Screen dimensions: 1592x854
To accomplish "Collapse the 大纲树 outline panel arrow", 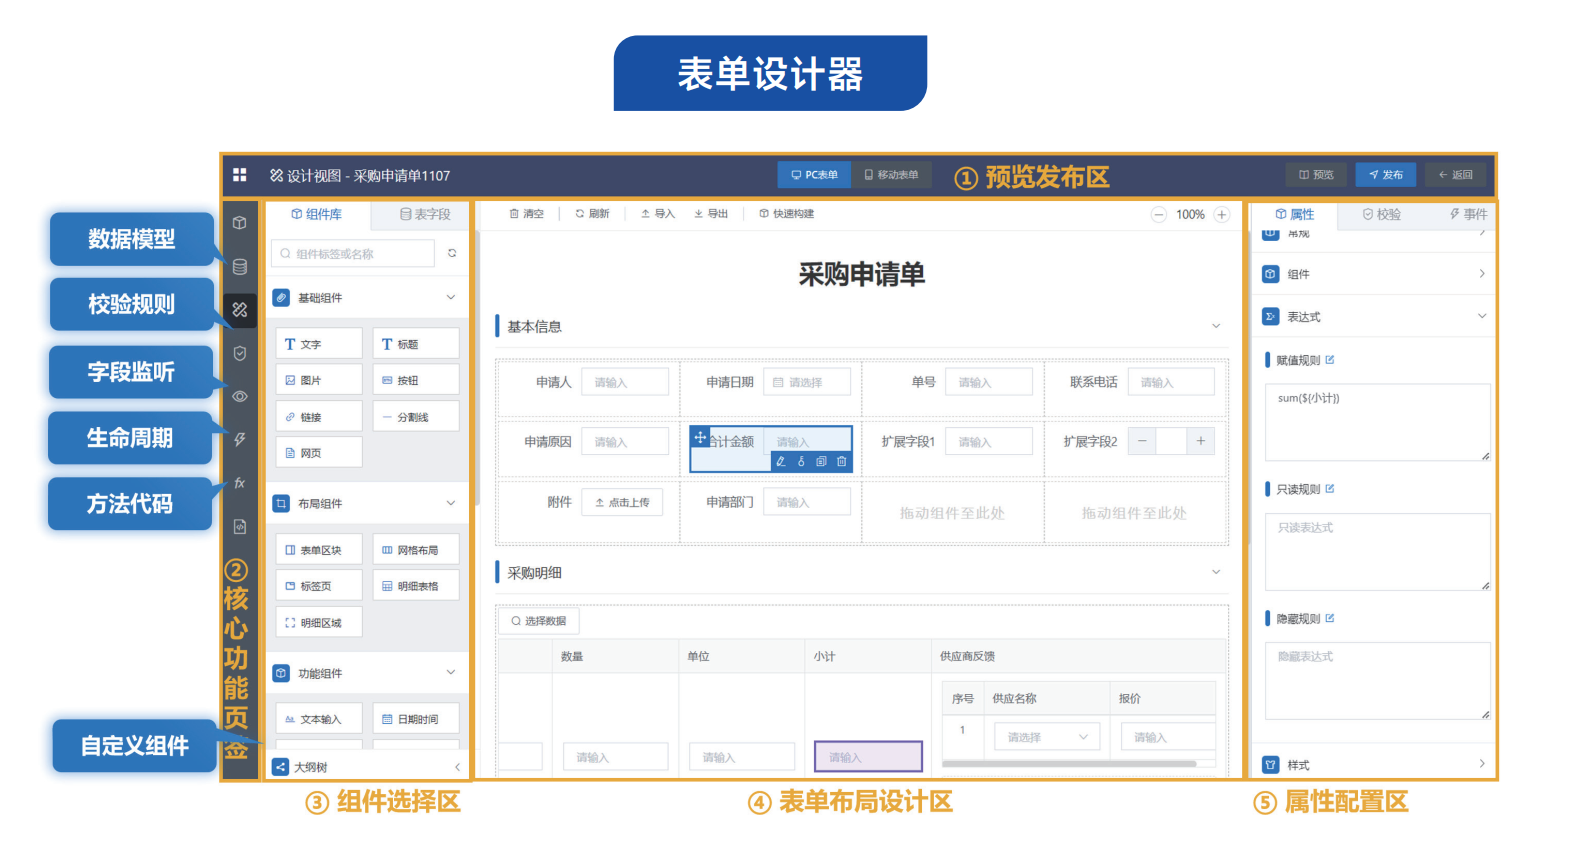I will (x=457, y=767).
